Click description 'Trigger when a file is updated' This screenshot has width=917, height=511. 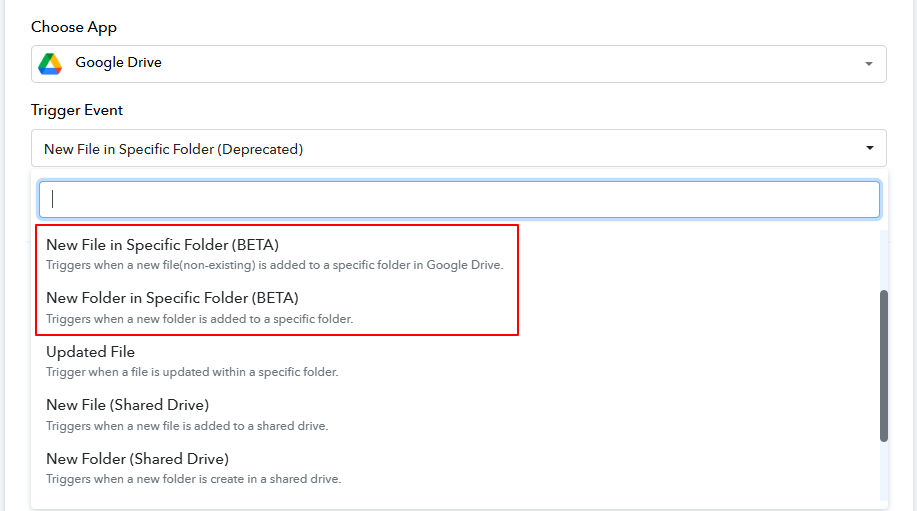pos(192,372)
